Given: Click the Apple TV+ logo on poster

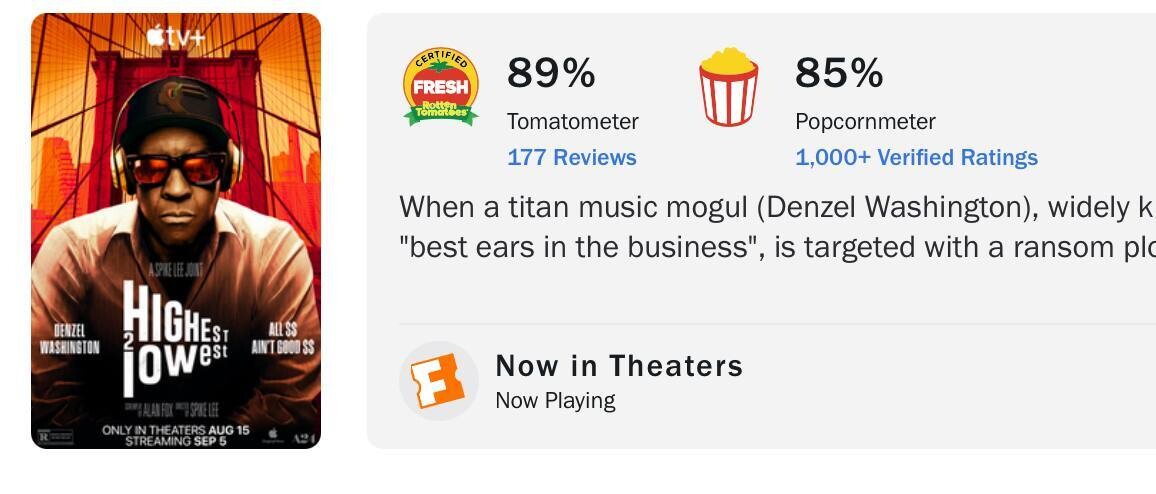Looking at the screenshot, I should [175, 37].
